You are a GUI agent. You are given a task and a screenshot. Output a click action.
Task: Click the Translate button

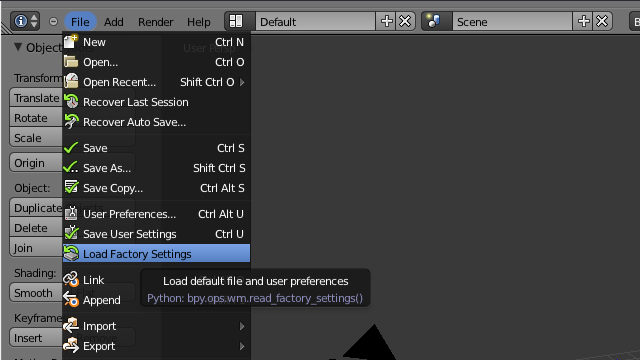(36, 98)
